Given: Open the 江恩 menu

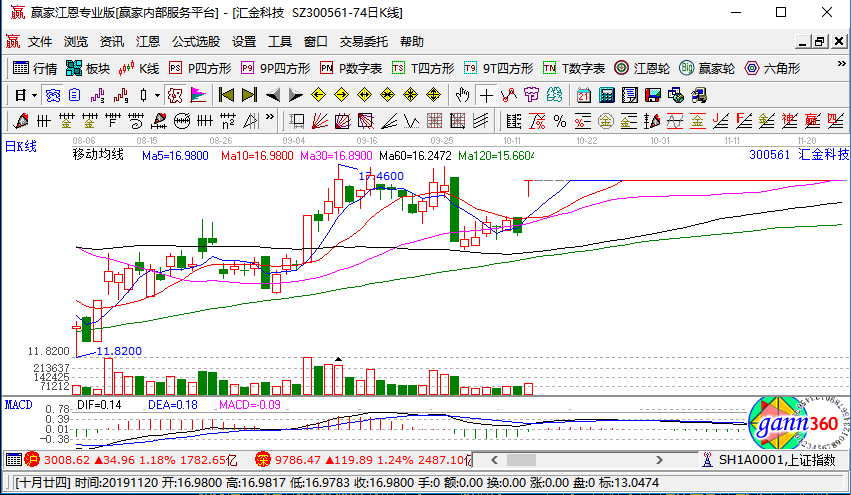Looking at the screenshot, I should click(148, 42).
